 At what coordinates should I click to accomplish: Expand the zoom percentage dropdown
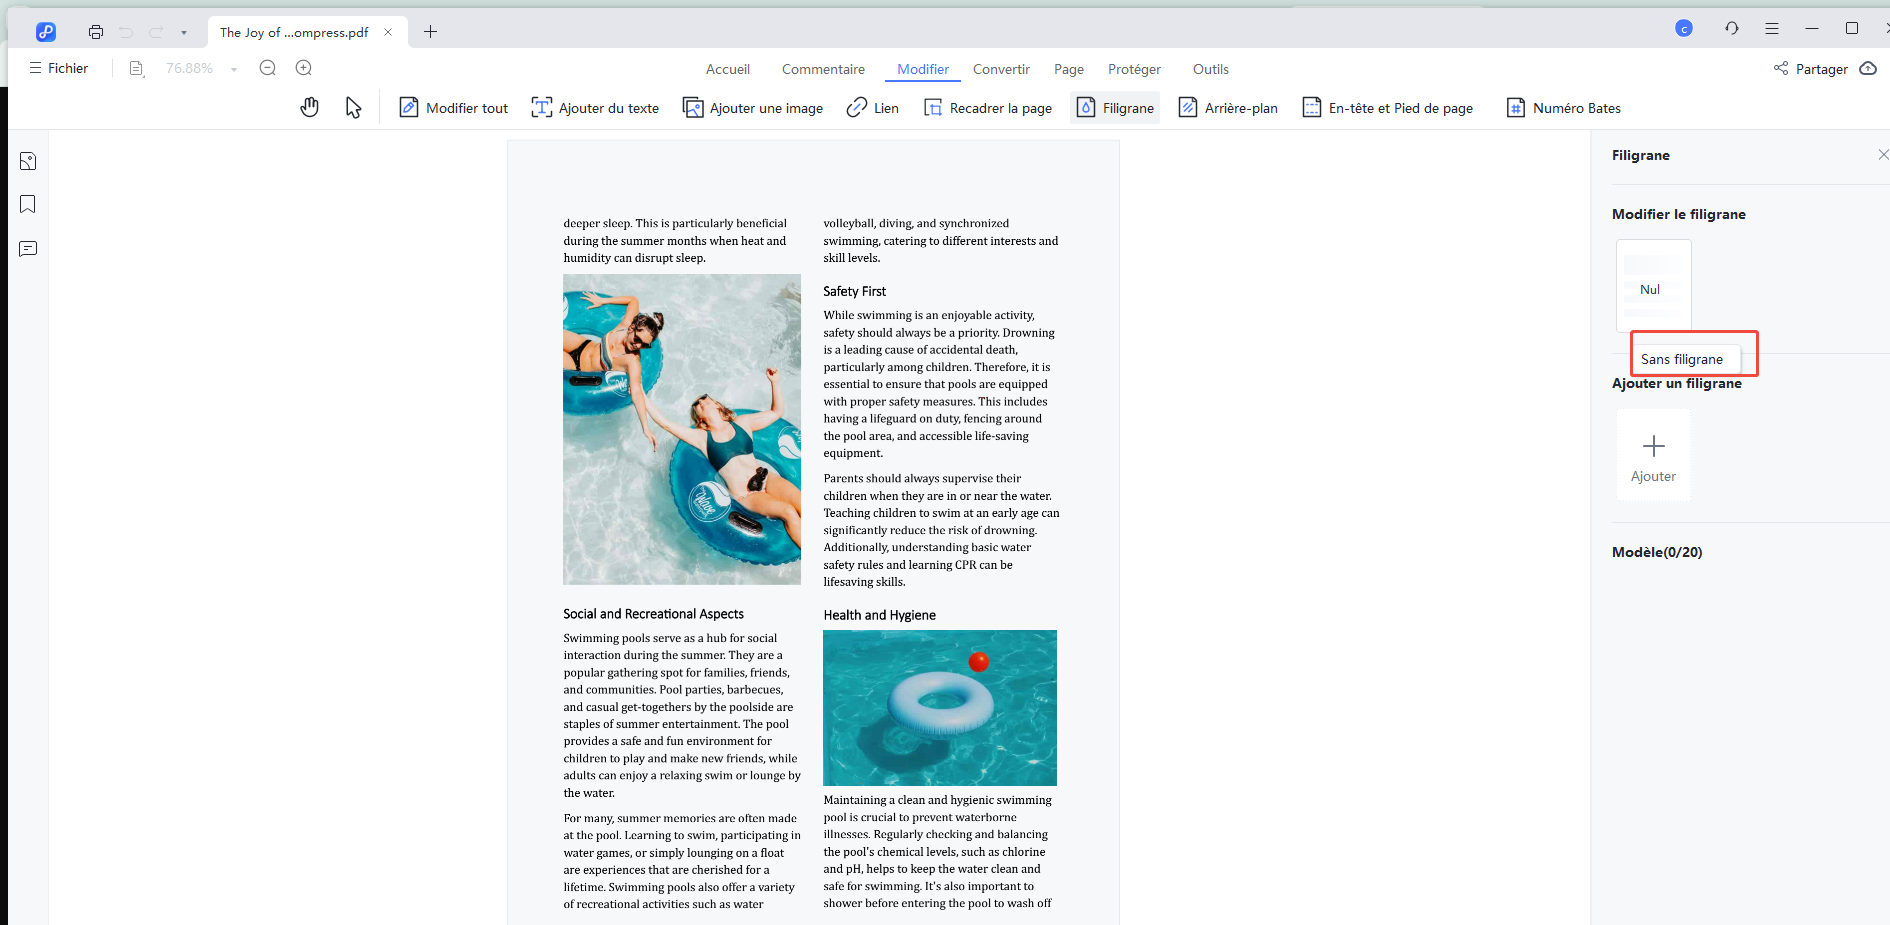(234, 69)
